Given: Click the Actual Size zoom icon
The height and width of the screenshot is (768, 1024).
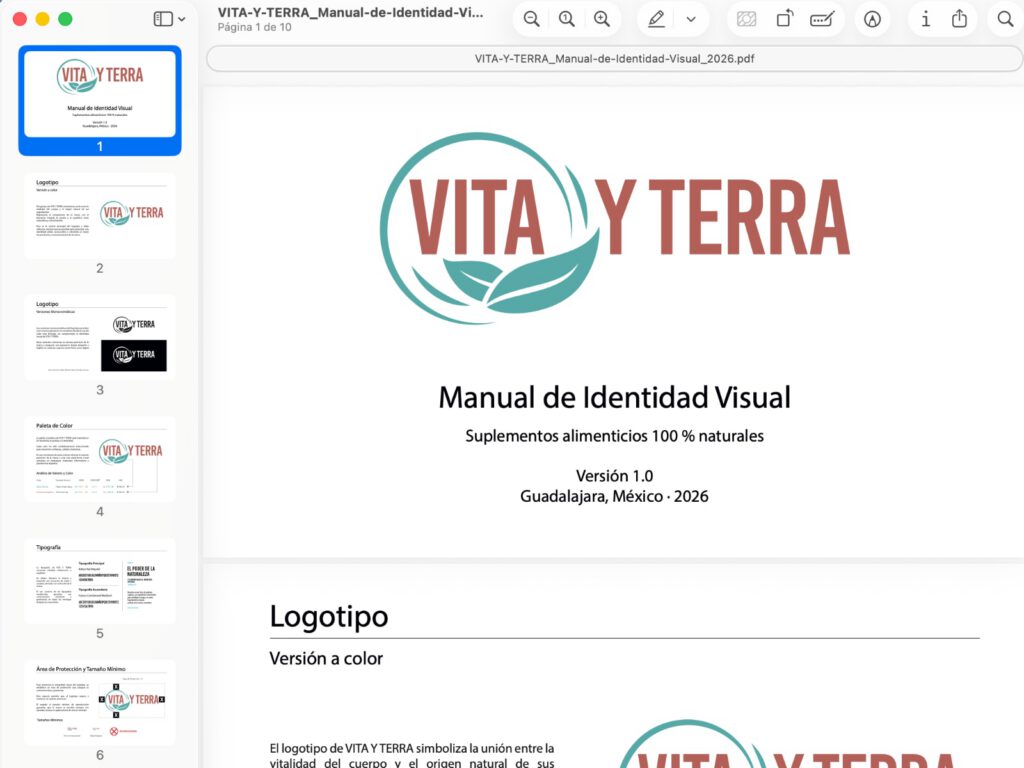Looking at the screenshot, I should pyautogui.click(x=567, y=20).
